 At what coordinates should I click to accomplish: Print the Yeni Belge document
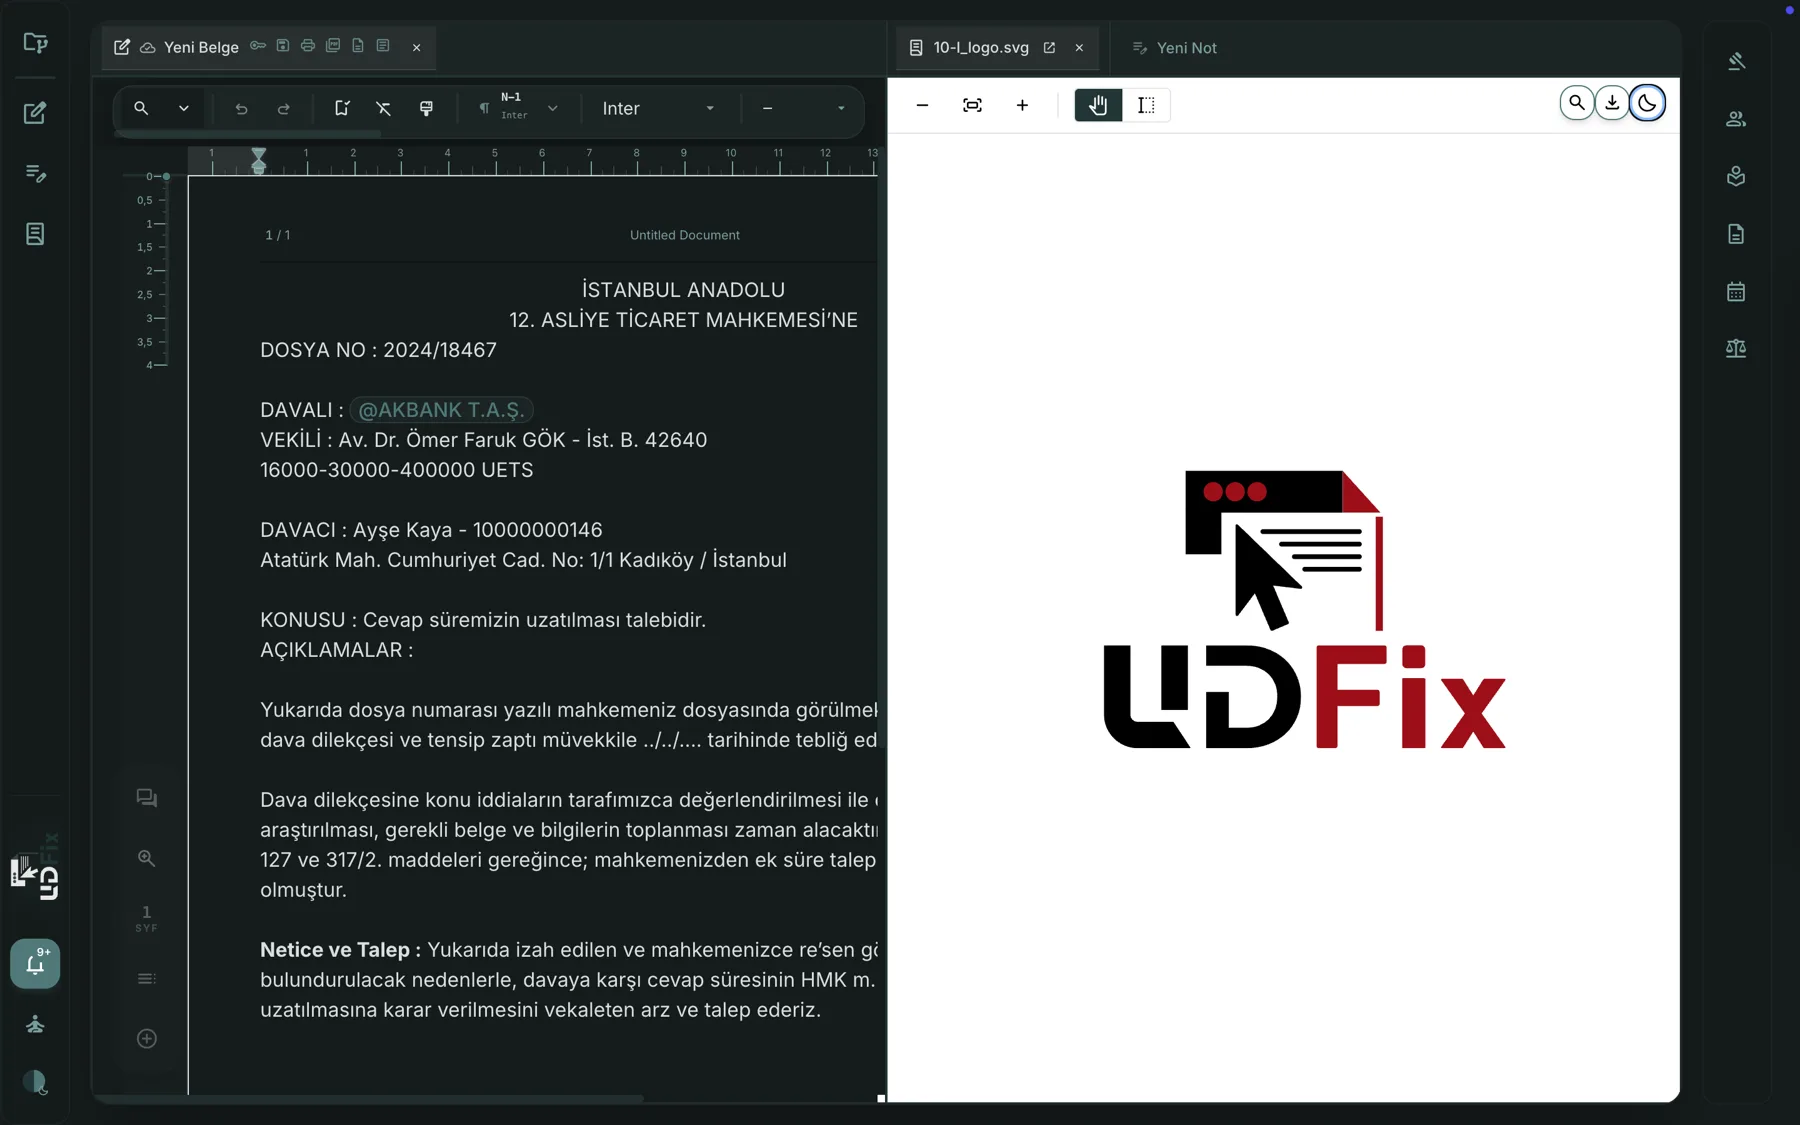point(308,46)
